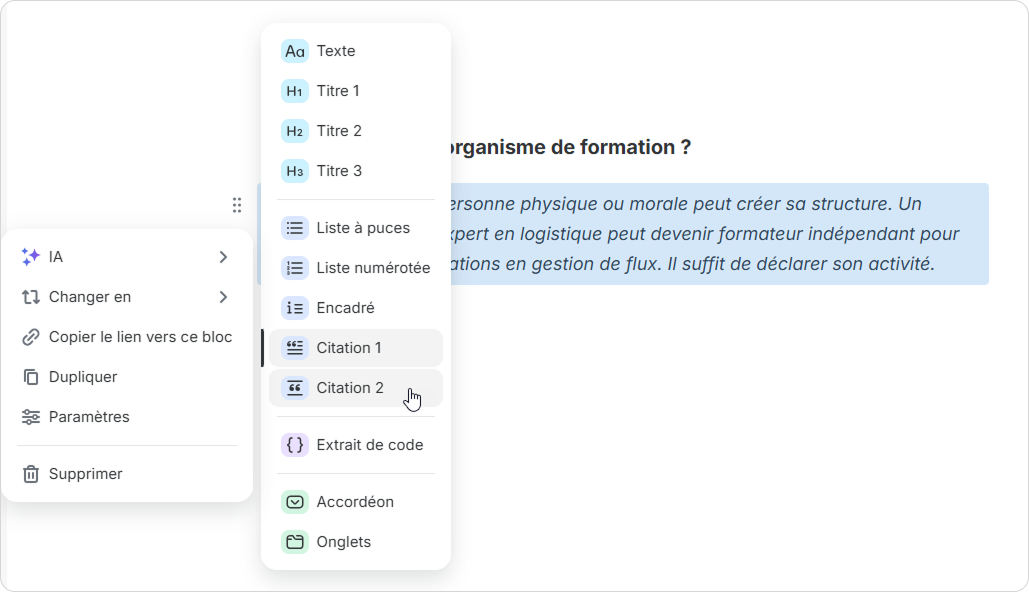
Task: Click the Accordéon block icon
Action: click(x=294, y=502)
